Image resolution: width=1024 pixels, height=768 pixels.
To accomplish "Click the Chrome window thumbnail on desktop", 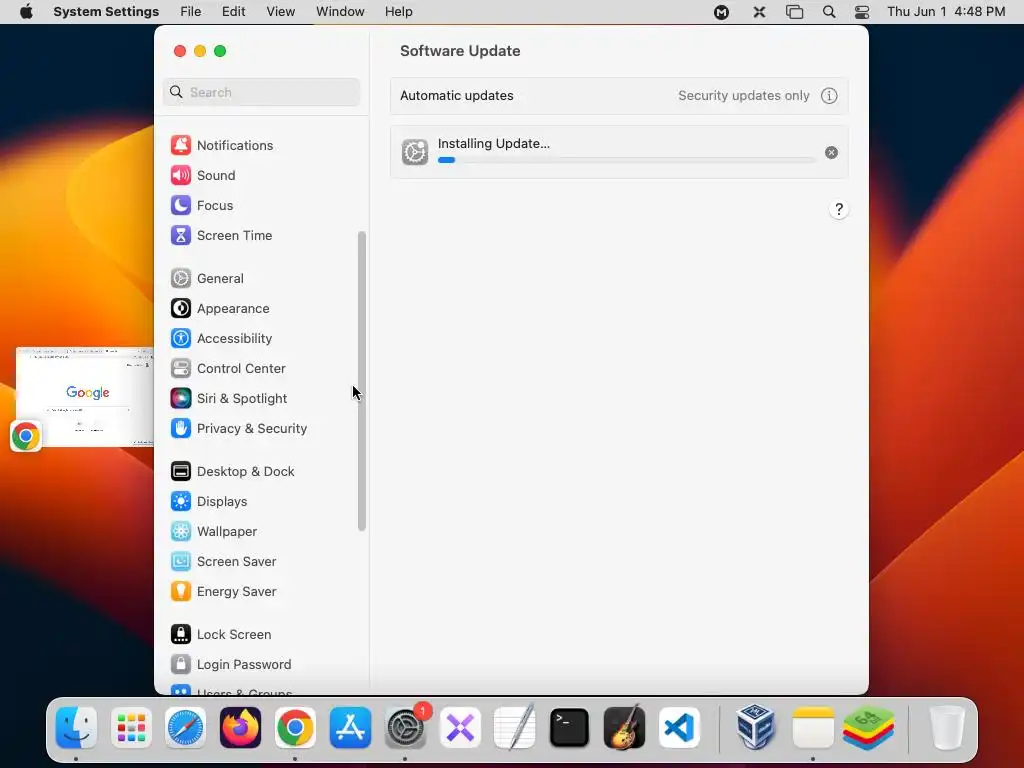I will tap(84, 397).
